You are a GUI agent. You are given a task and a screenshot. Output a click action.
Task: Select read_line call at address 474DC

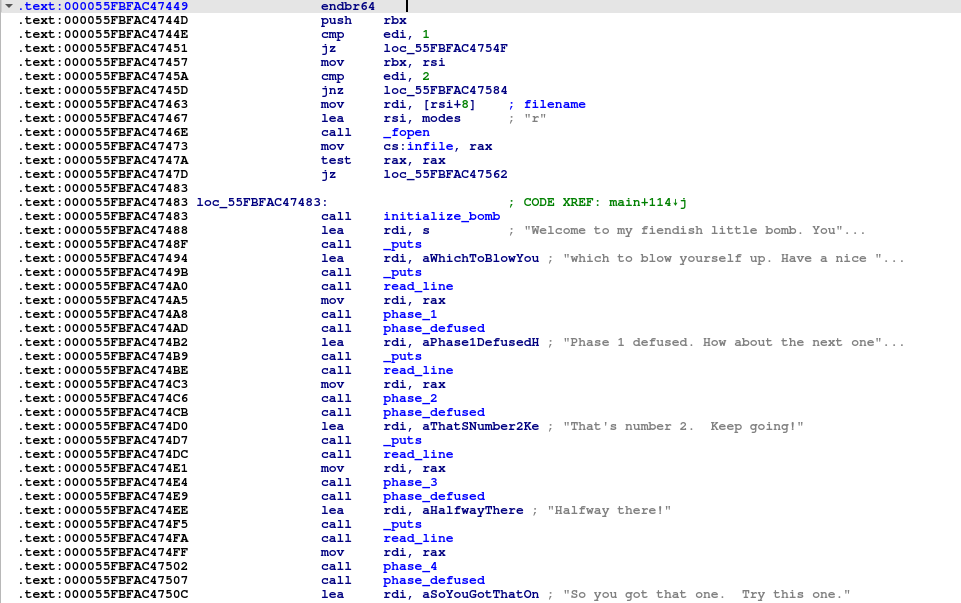coord(418,454)
